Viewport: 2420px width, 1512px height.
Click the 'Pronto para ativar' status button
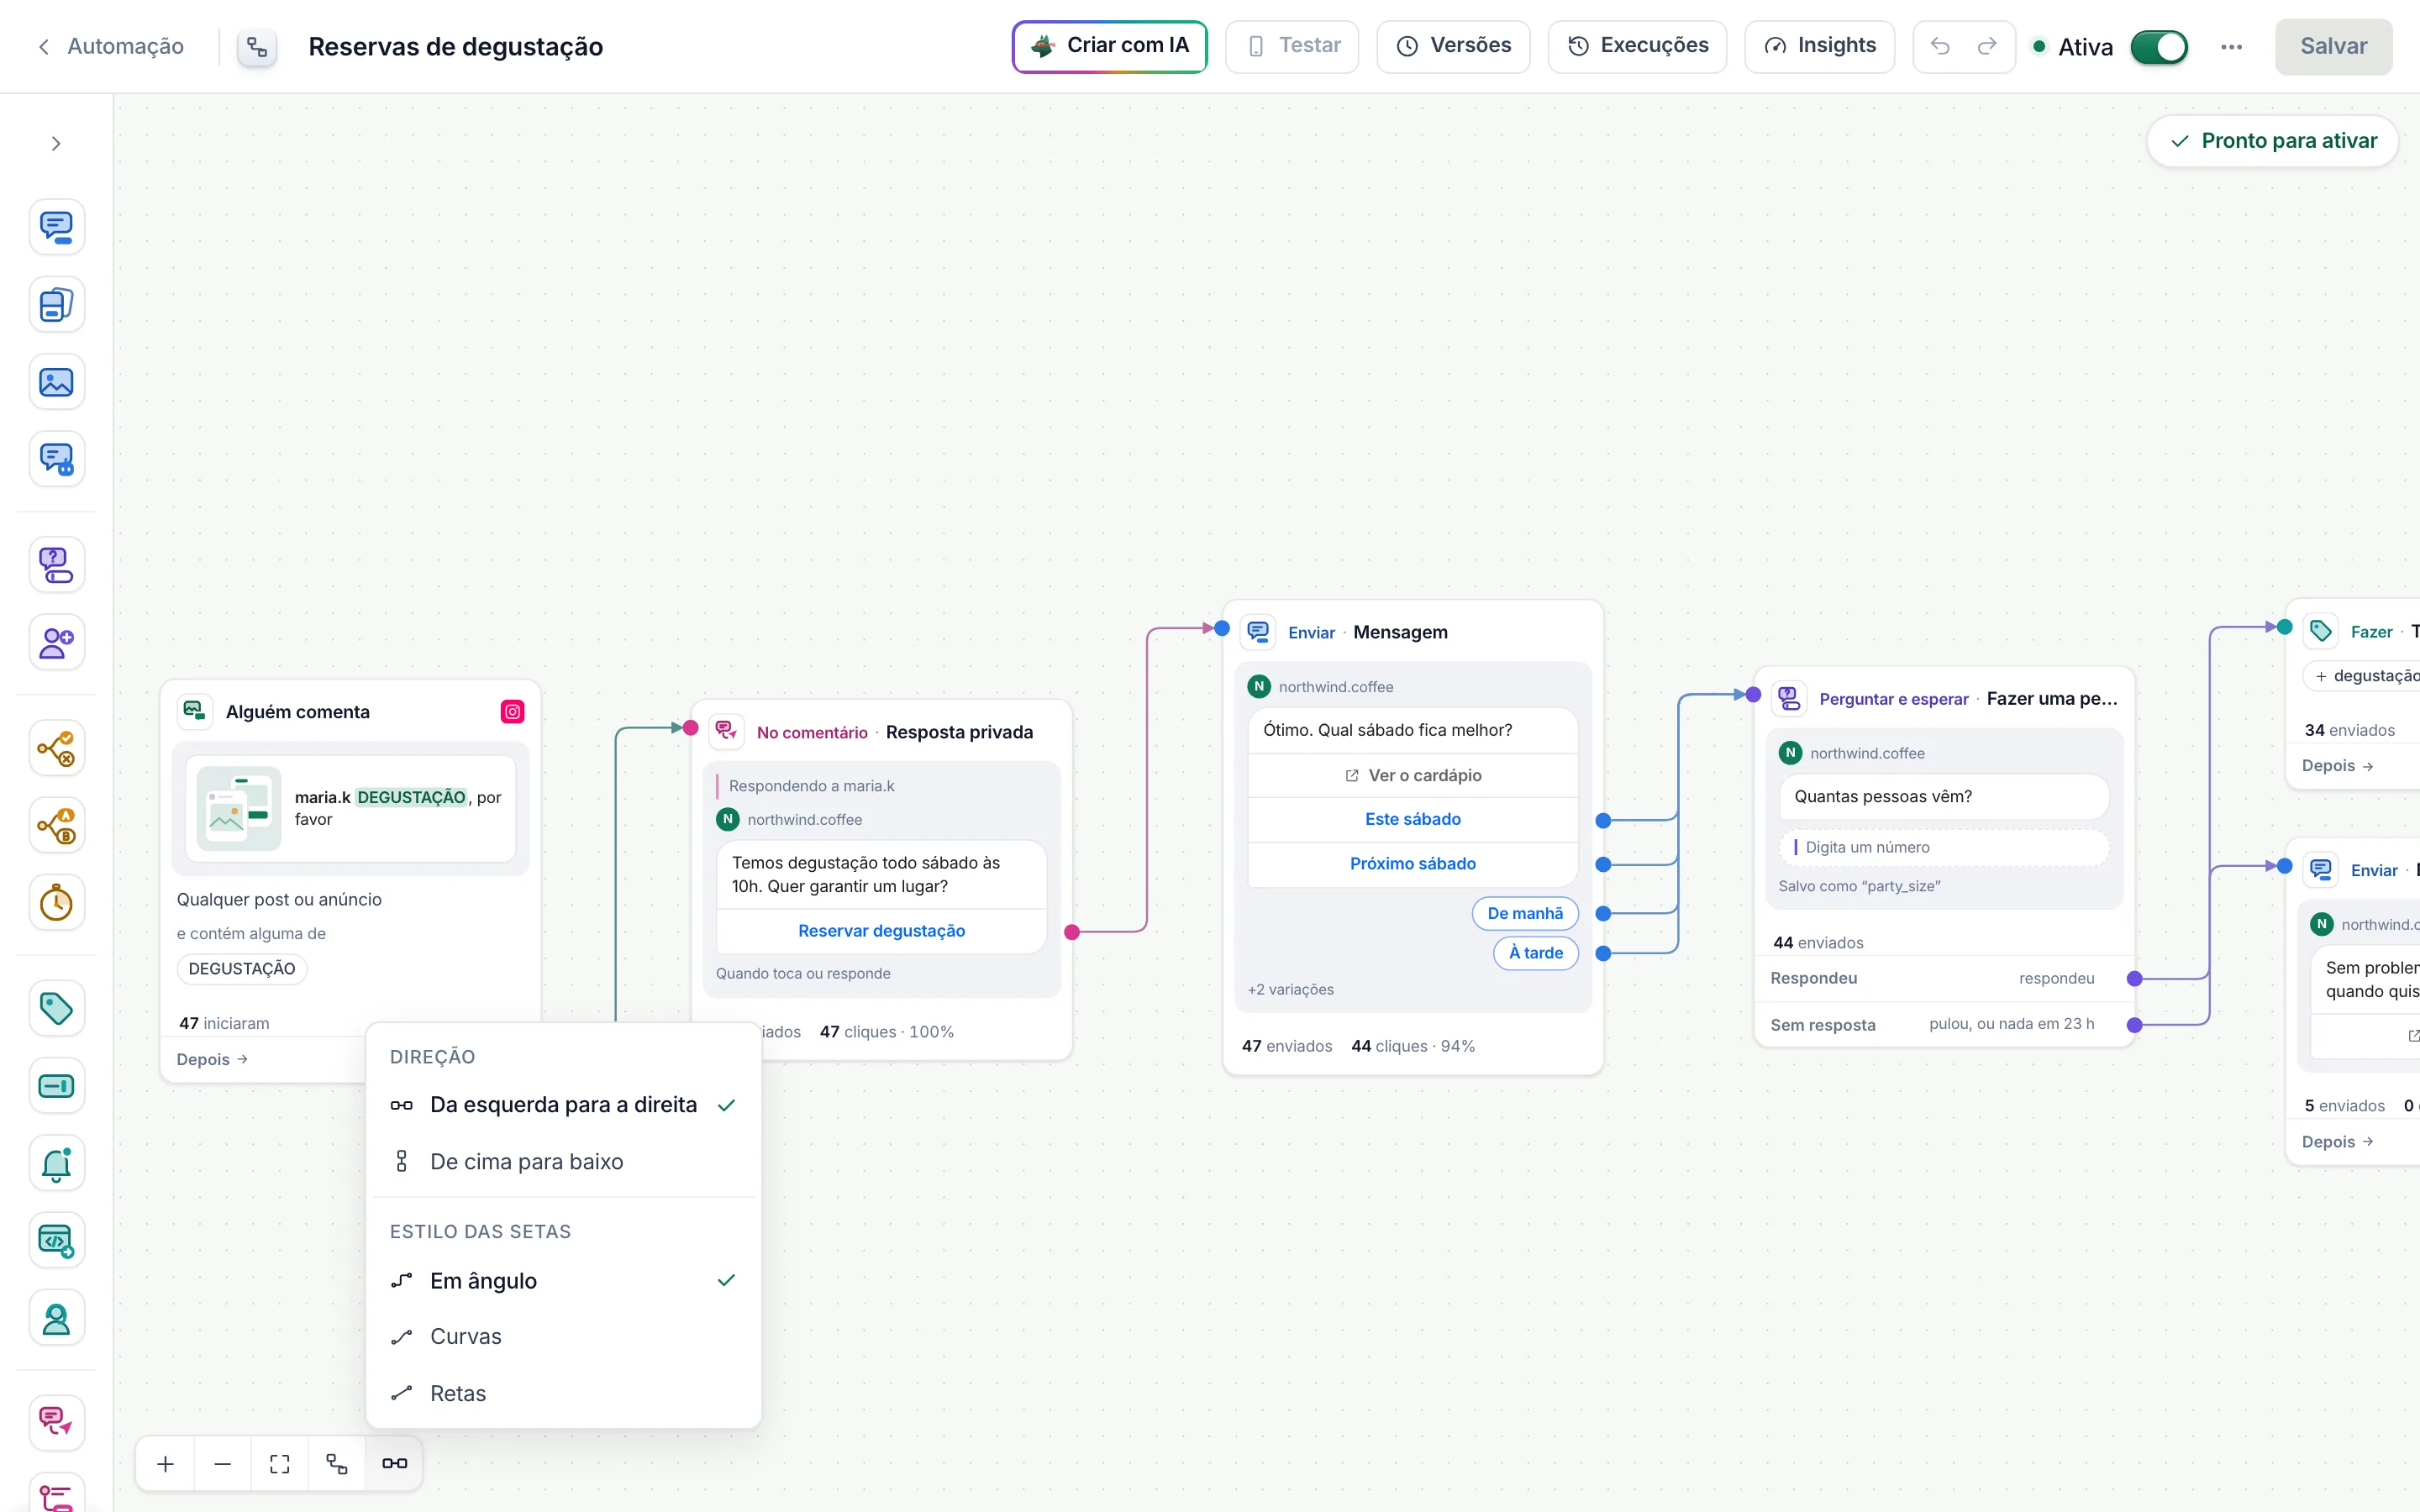point(2272,141)
